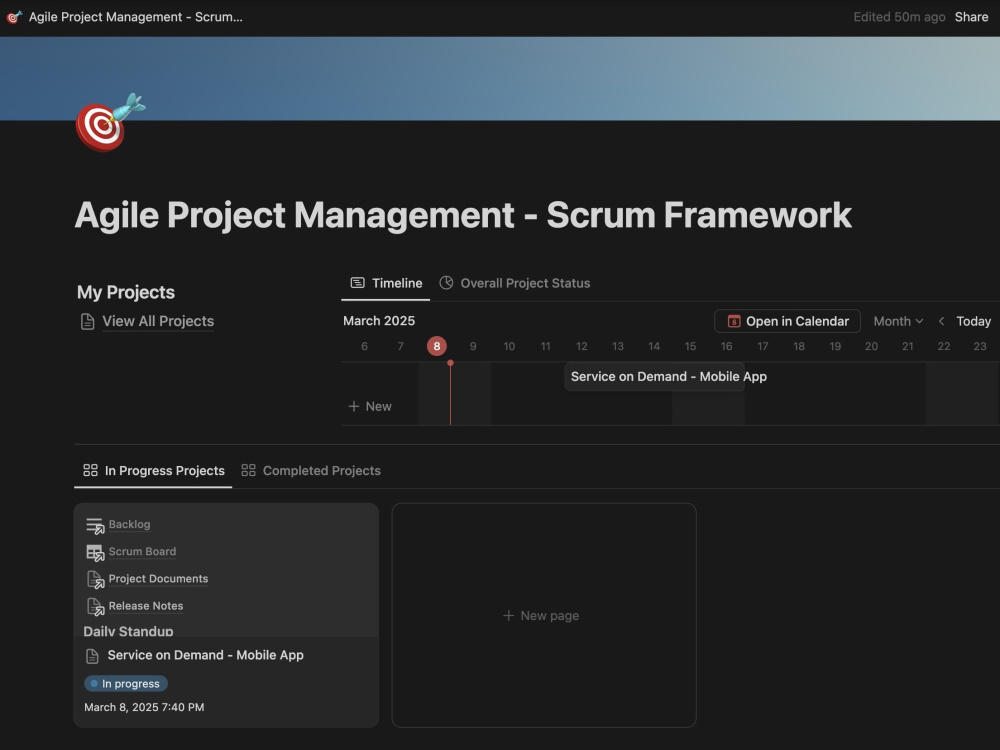
Task: Click the Share button
Action: 971,17
